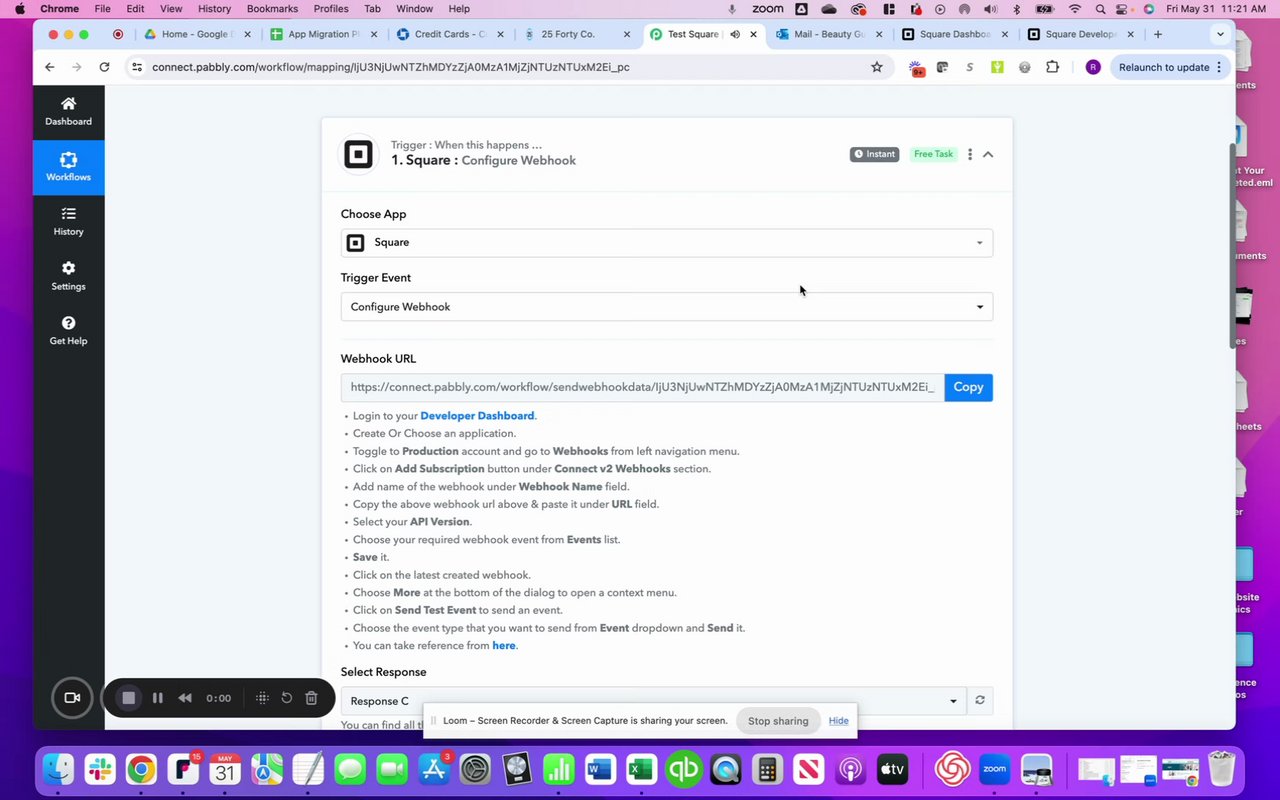Reload the page in Chrome

(104, 67)
